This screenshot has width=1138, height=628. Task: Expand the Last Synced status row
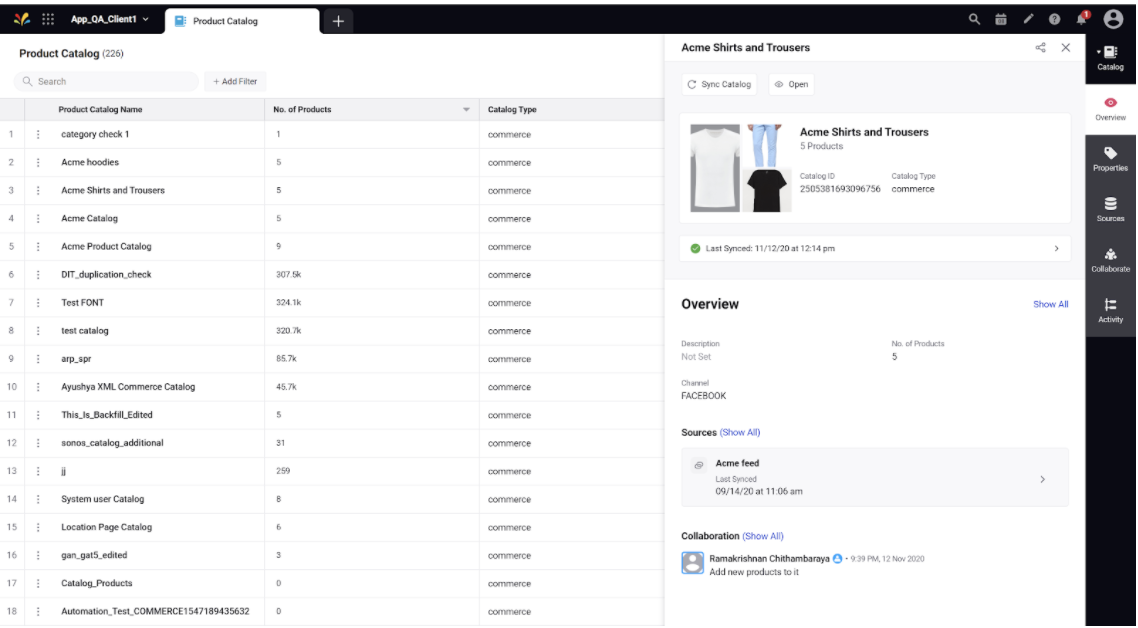point(1056,249)
